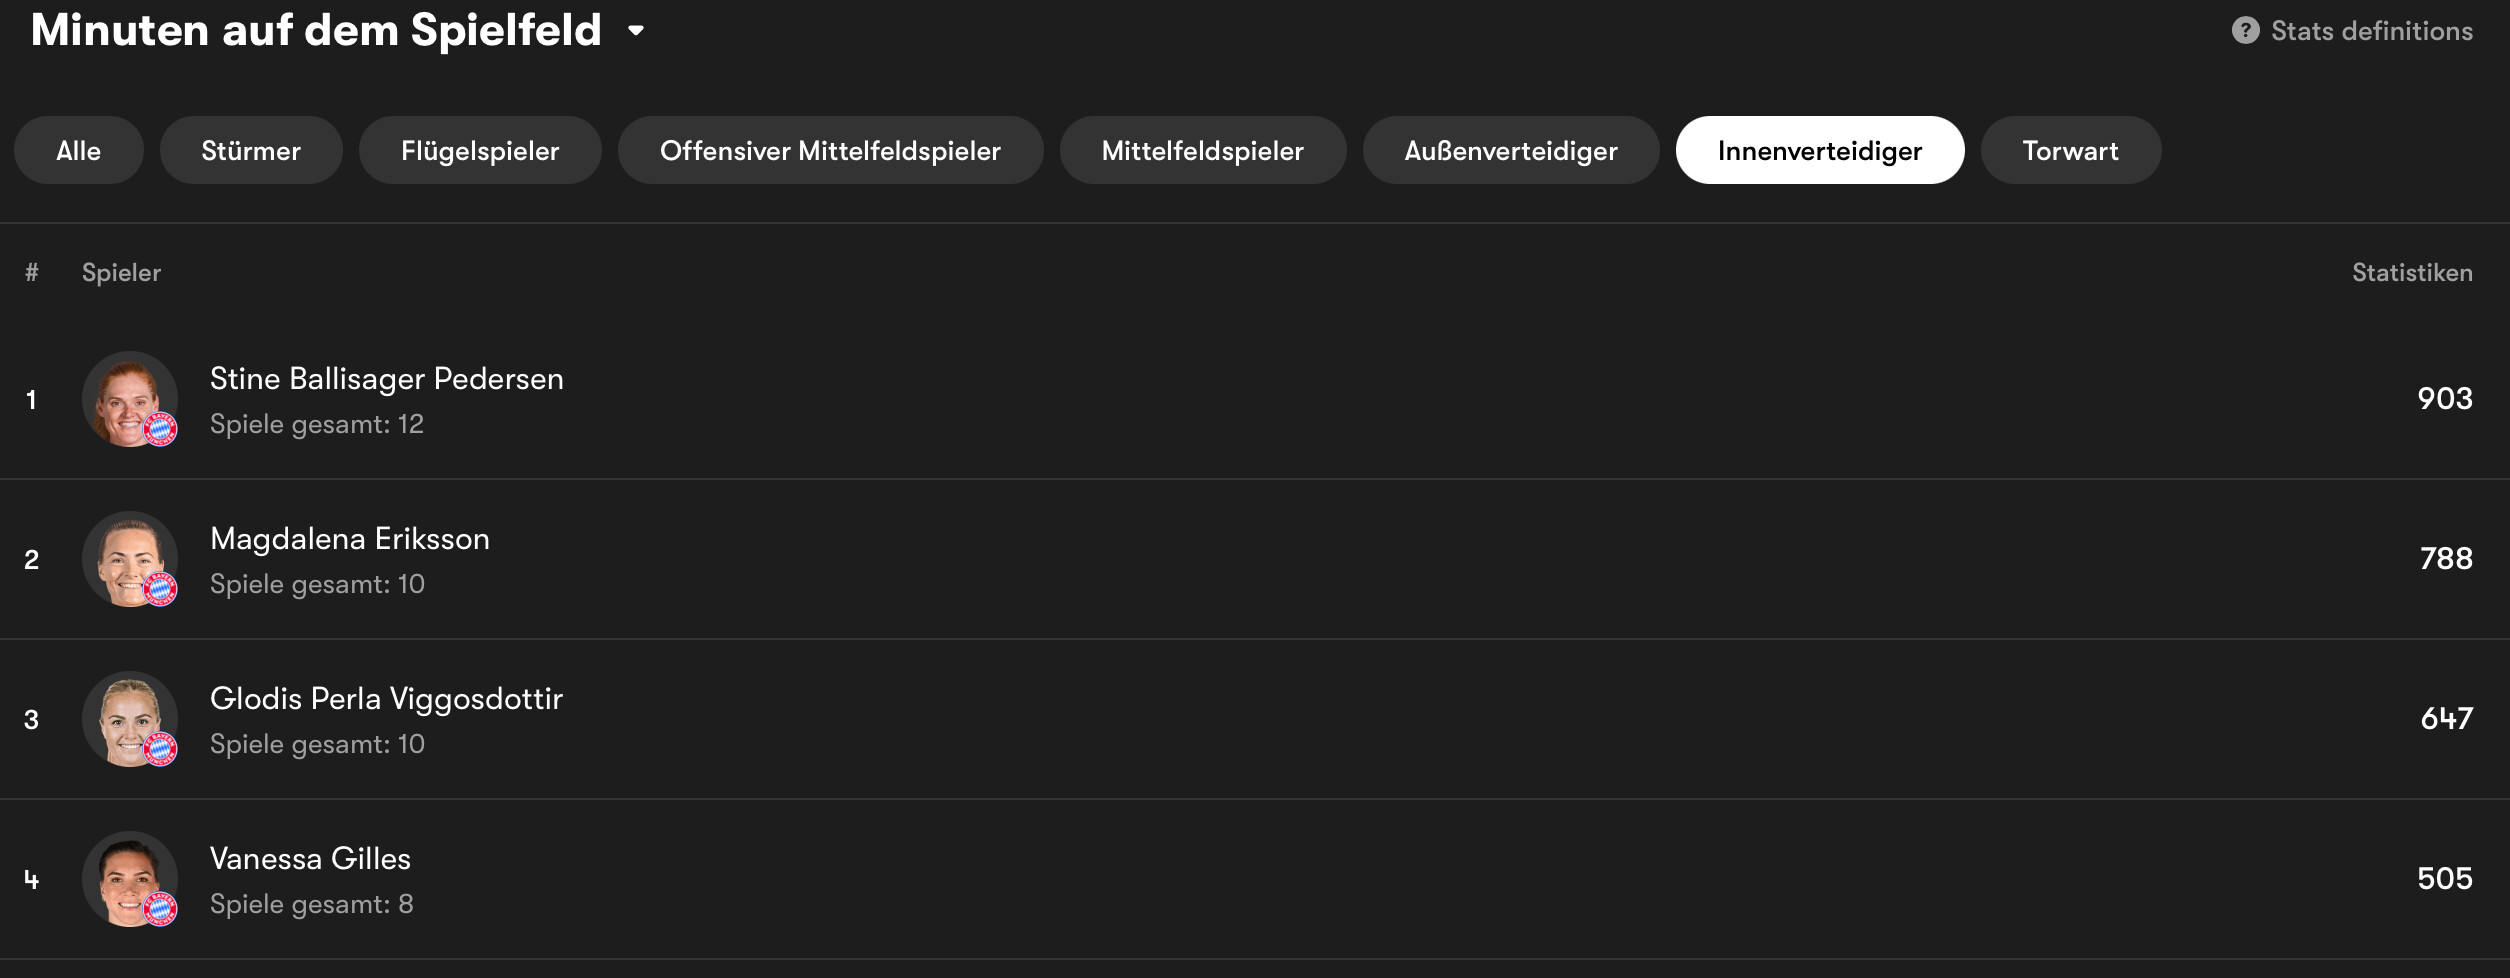Image resolution: width=2510 pixels, height=978 pixels.
Task: Filter by Flügelspieler
Action: click(x=480, y=151)
